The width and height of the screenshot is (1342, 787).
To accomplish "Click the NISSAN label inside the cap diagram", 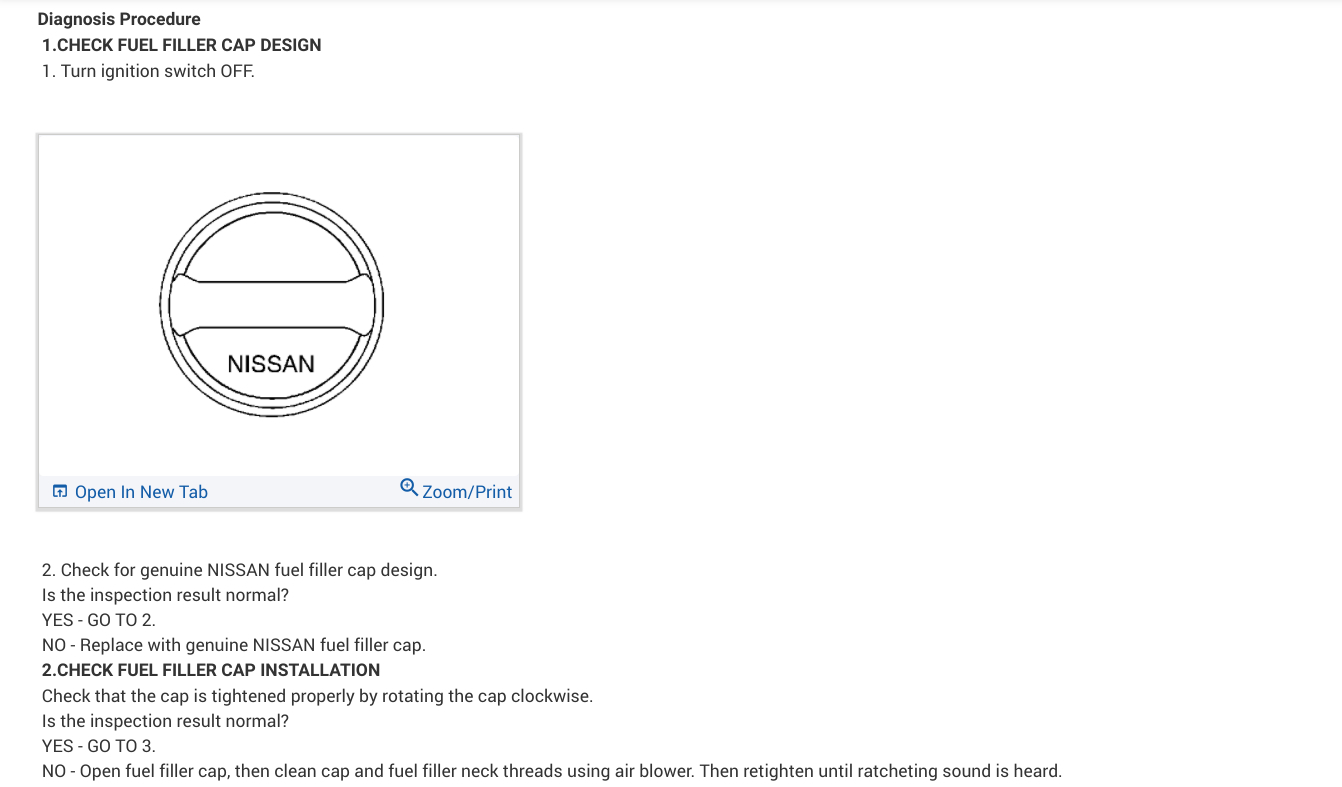I will click(271, 364).
